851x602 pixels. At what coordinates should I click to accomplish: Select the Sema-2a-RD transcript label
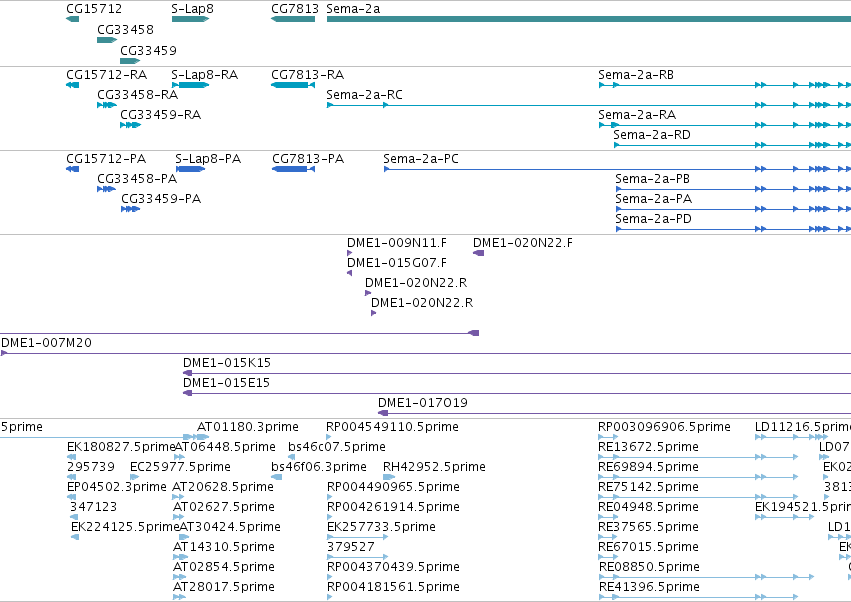pos(652,135)
